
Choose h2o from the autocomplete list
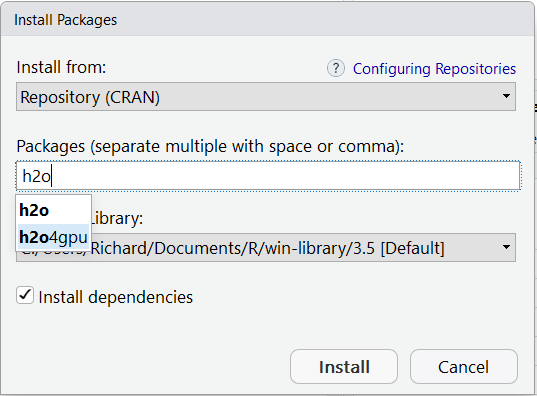(x=53, y=210)
